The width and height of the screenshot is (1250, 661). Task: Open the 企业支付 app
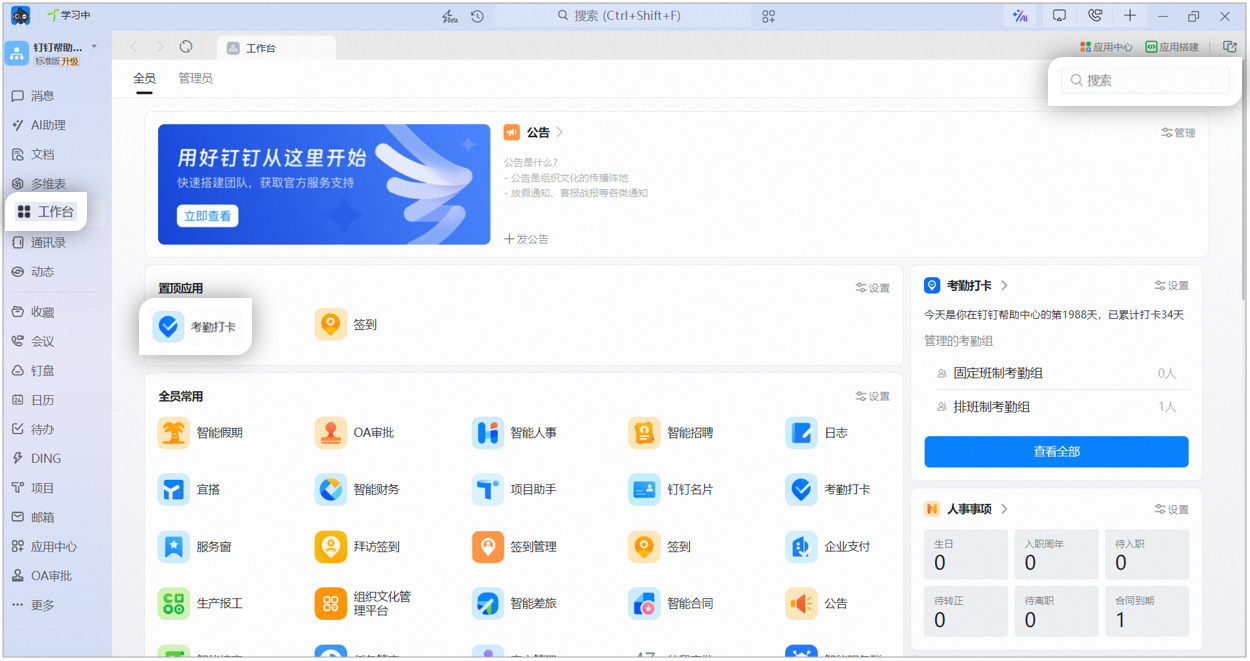[x=828, y=547]
